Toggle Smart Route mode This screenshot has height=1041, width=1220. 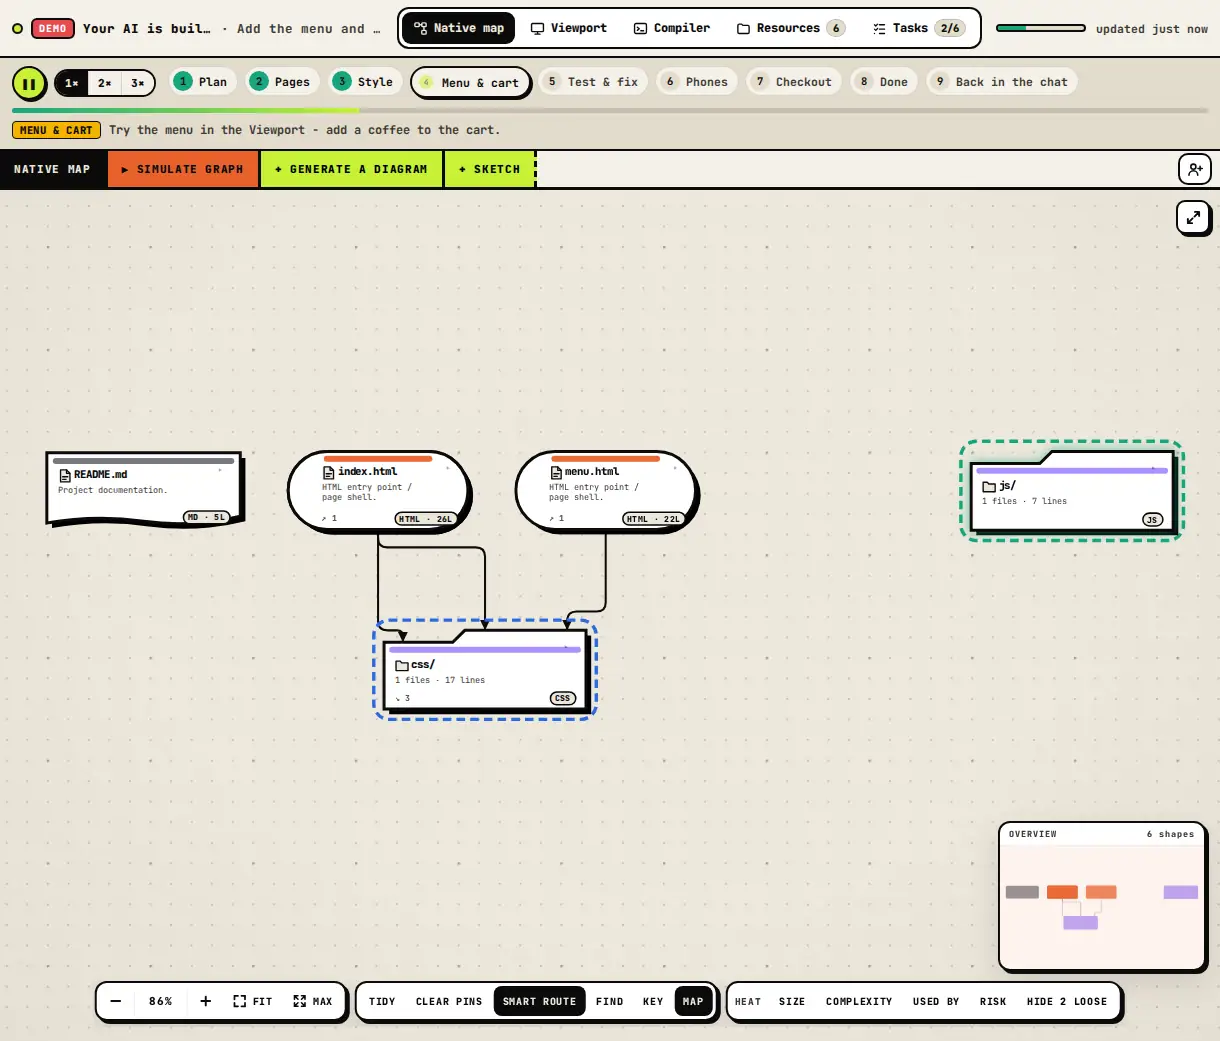coord(539,1001)
